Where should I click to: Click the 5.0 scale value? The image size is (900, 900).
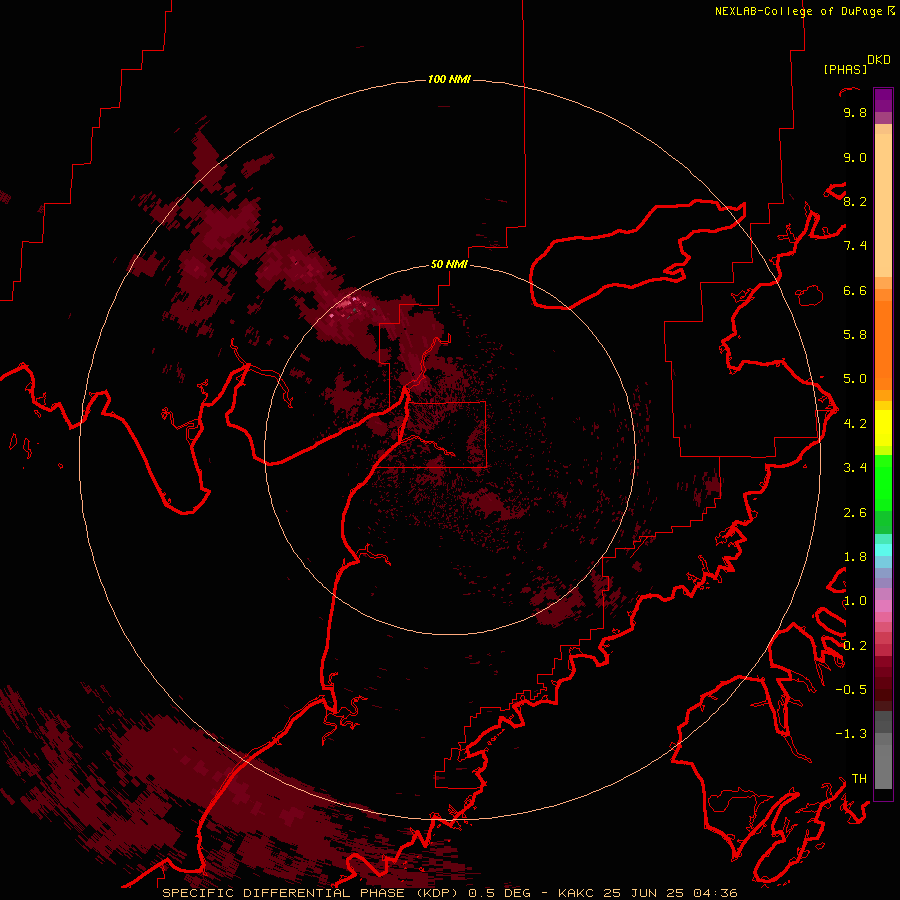click(855, 379)
